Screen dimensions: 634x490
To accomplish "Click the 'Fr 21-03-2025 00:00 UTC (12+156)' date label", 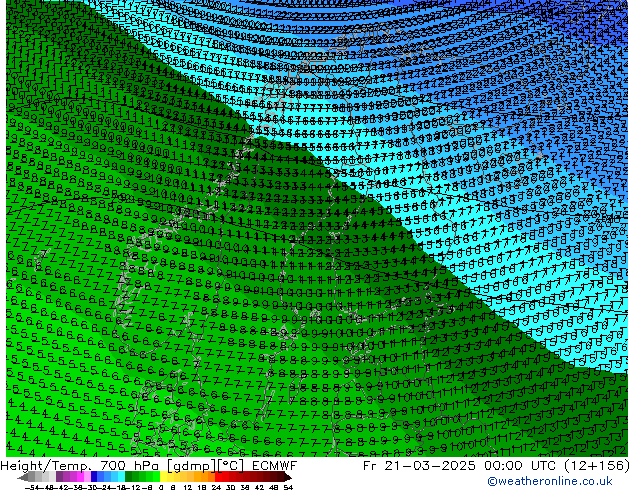I will [x=496, y=466].
